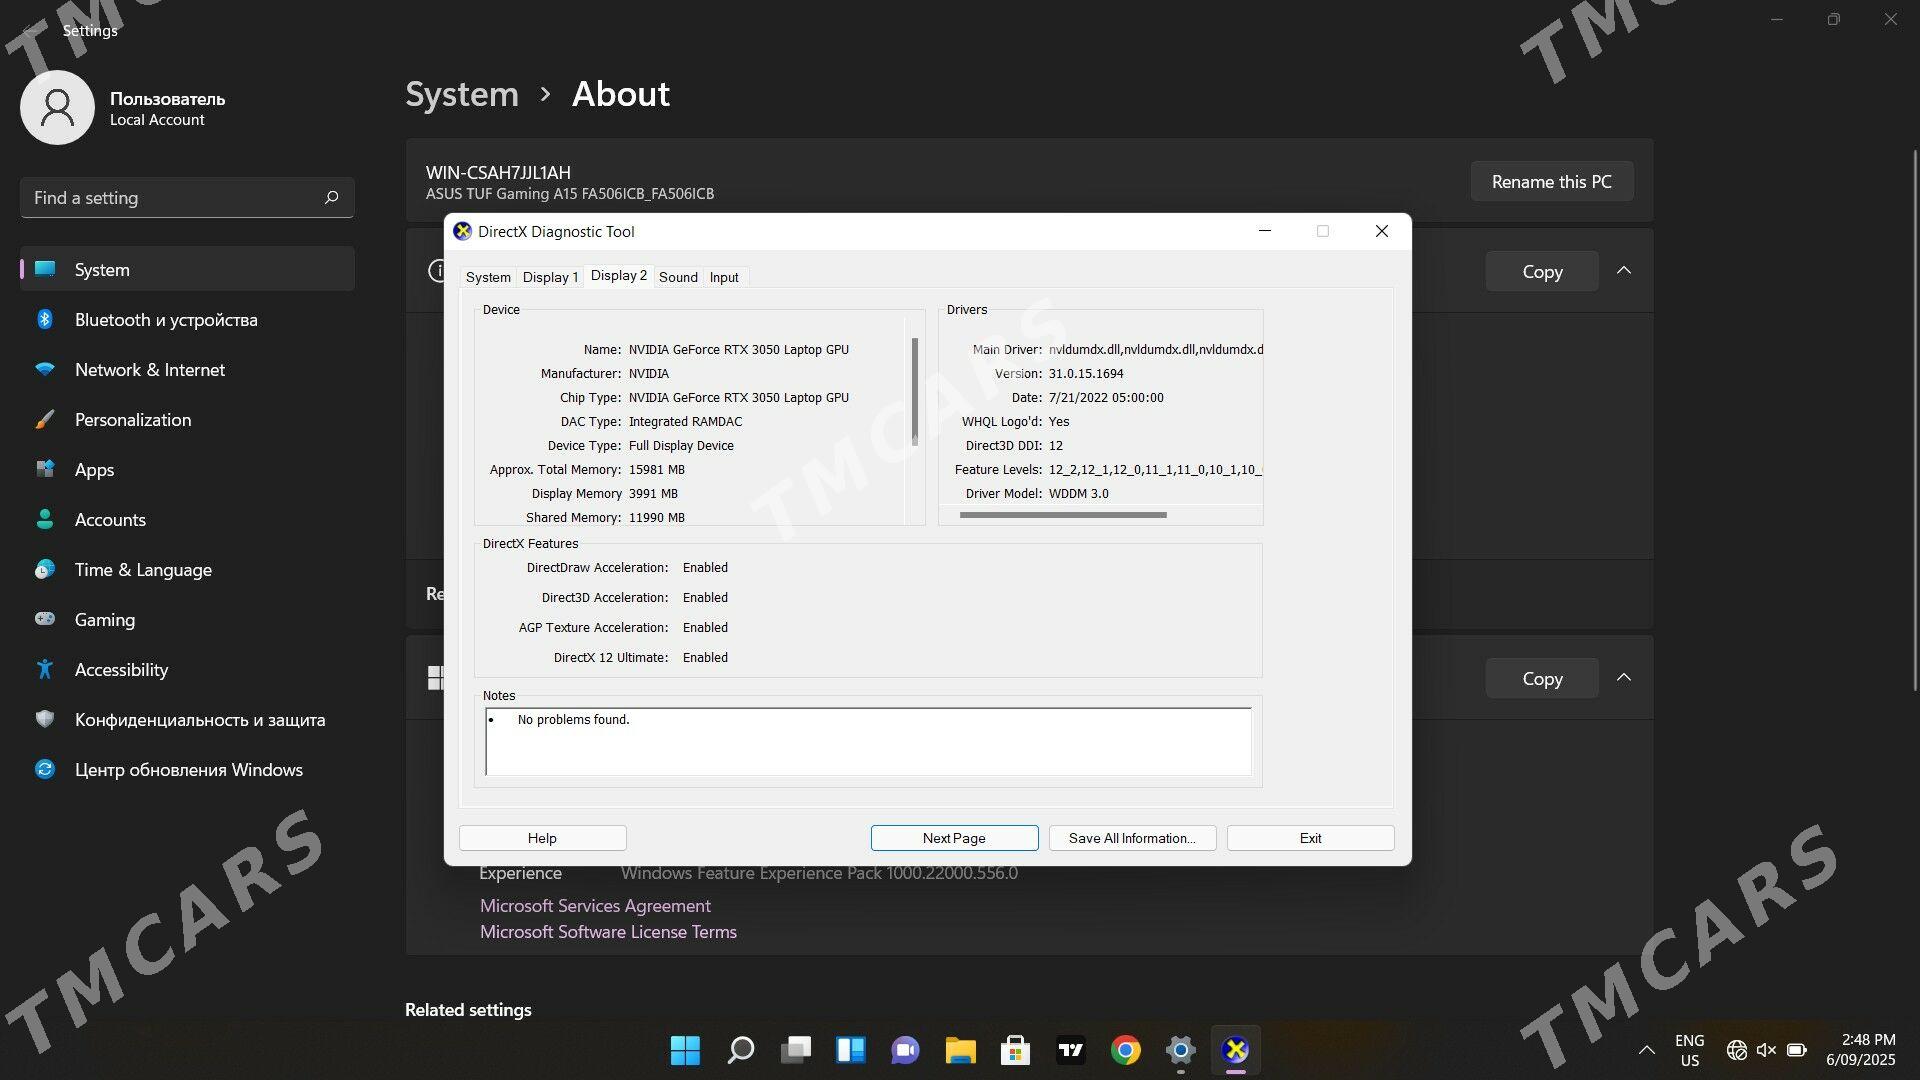This screenshot has width=1920, height=1080.
Task: Open Конфиденциальность и защита settings
Action: pos(187,720)
